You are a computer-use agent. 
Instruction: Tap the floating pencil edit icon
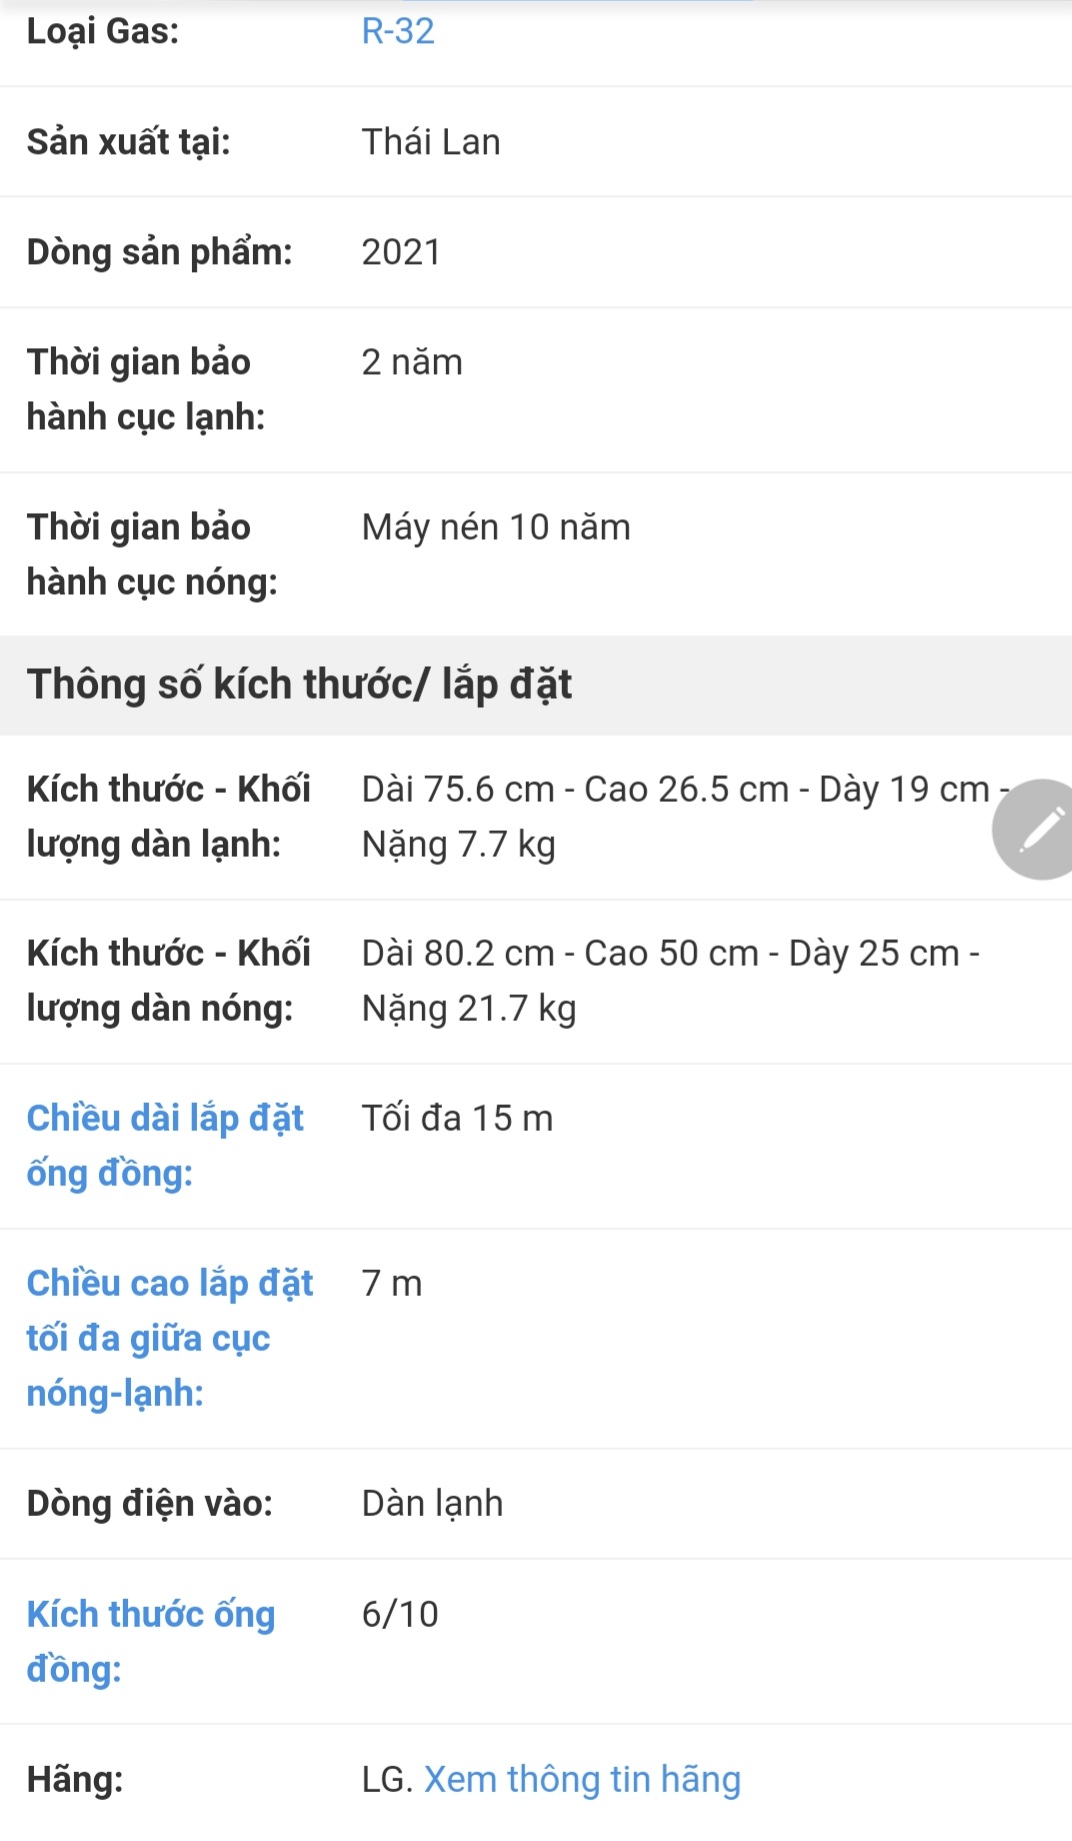(x=1040, y=829)
